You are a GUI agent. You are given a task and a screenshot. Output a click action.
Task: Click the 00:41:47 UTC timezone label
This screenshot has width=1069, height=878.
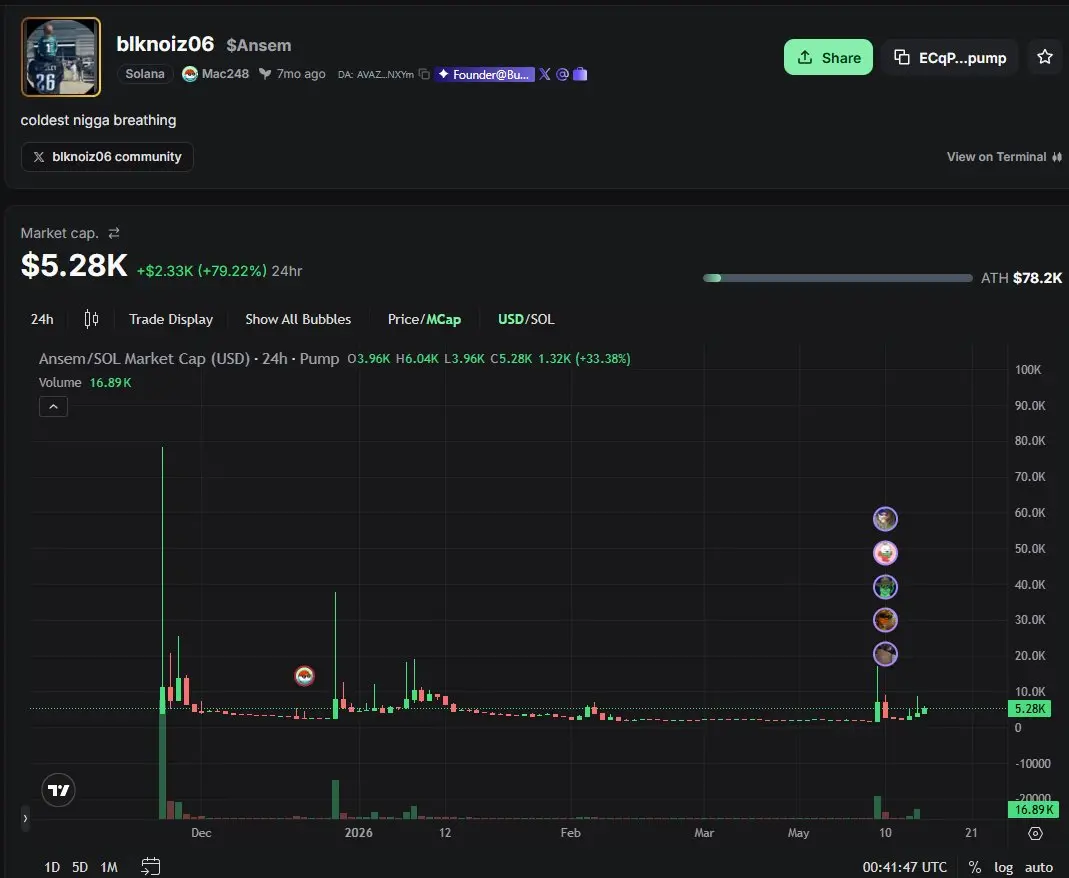pyautogui.click(x=905, y=867)
